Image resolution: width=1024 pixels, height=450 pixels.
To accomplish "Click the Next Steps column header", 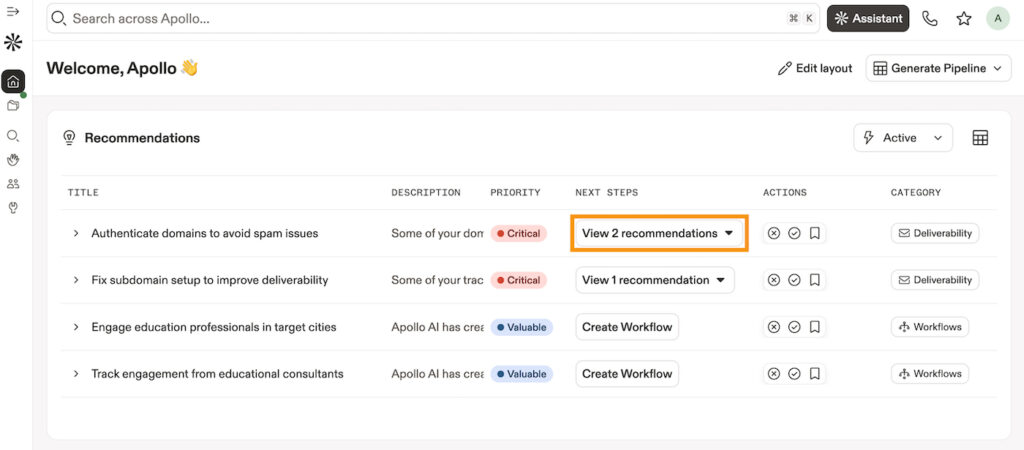I will coord(607,193).
